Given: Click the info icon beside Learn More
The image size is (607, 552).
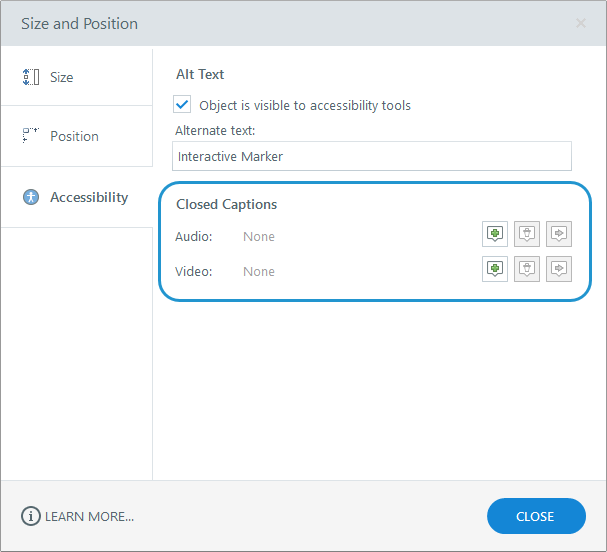Looking at the screenshot, I should pos(31,516).
